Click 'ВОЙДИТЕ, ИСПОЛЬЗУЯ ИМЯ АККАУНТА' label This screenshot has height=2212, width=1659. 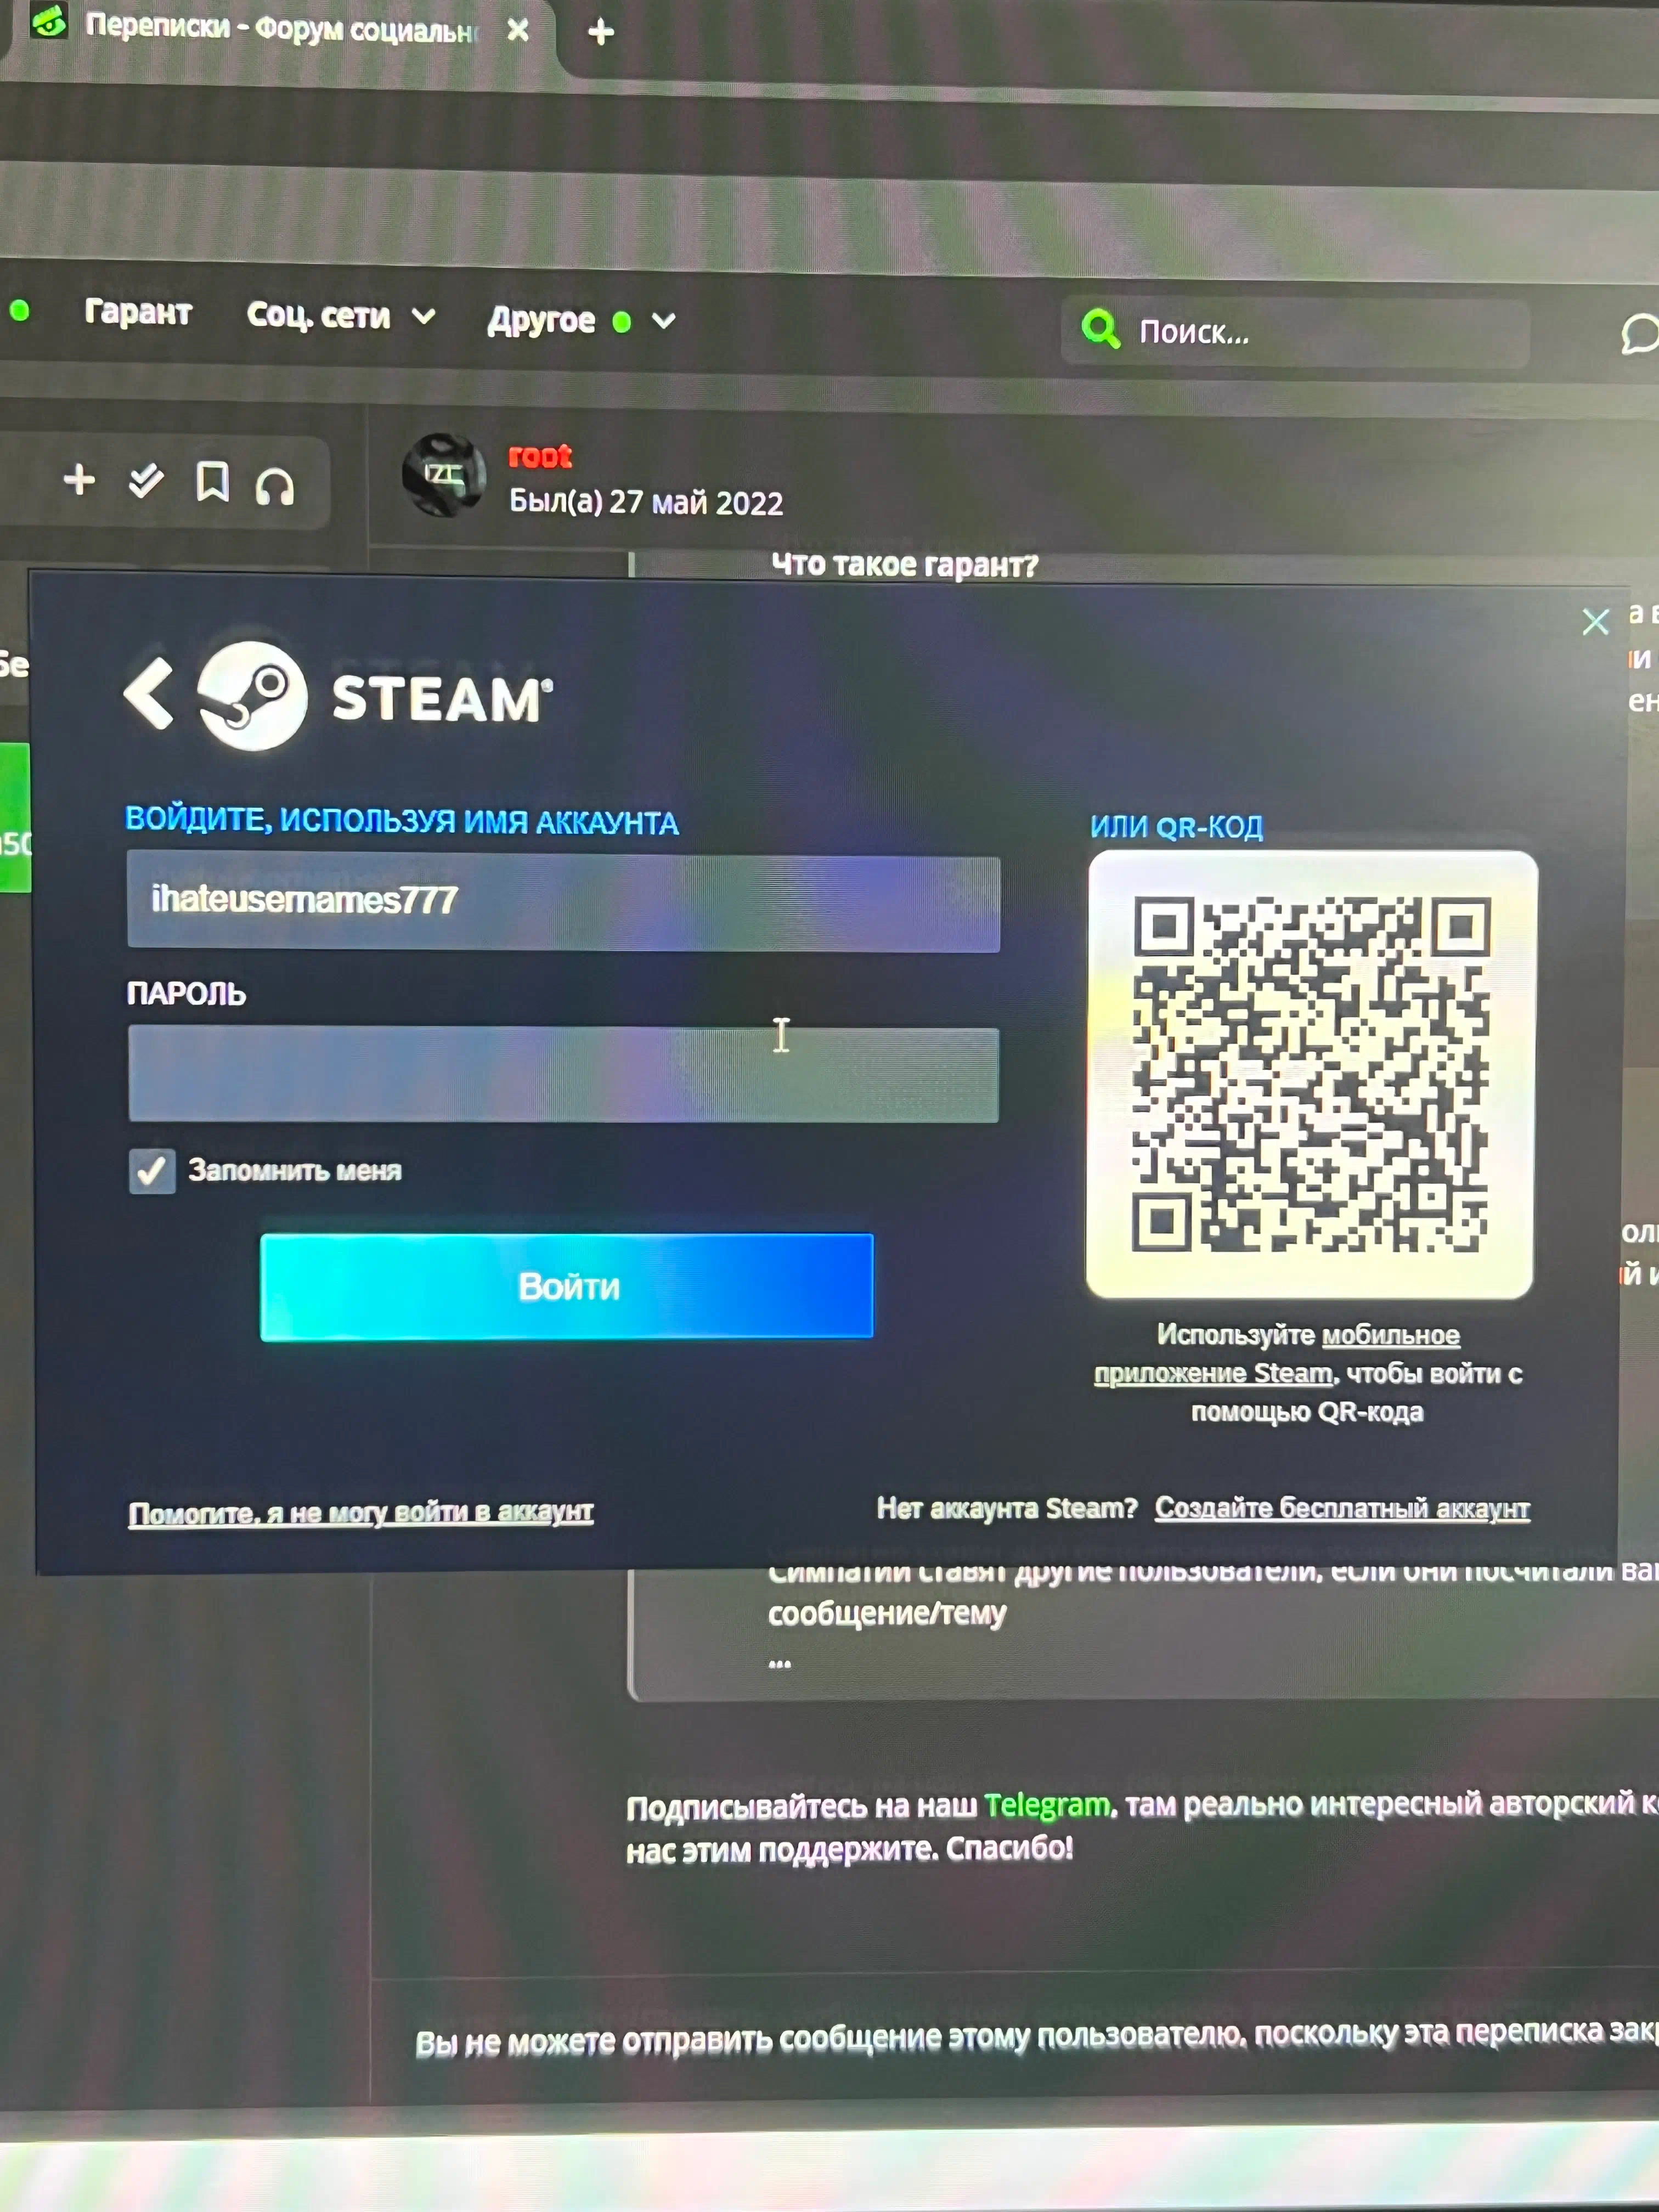pos(401,821)
